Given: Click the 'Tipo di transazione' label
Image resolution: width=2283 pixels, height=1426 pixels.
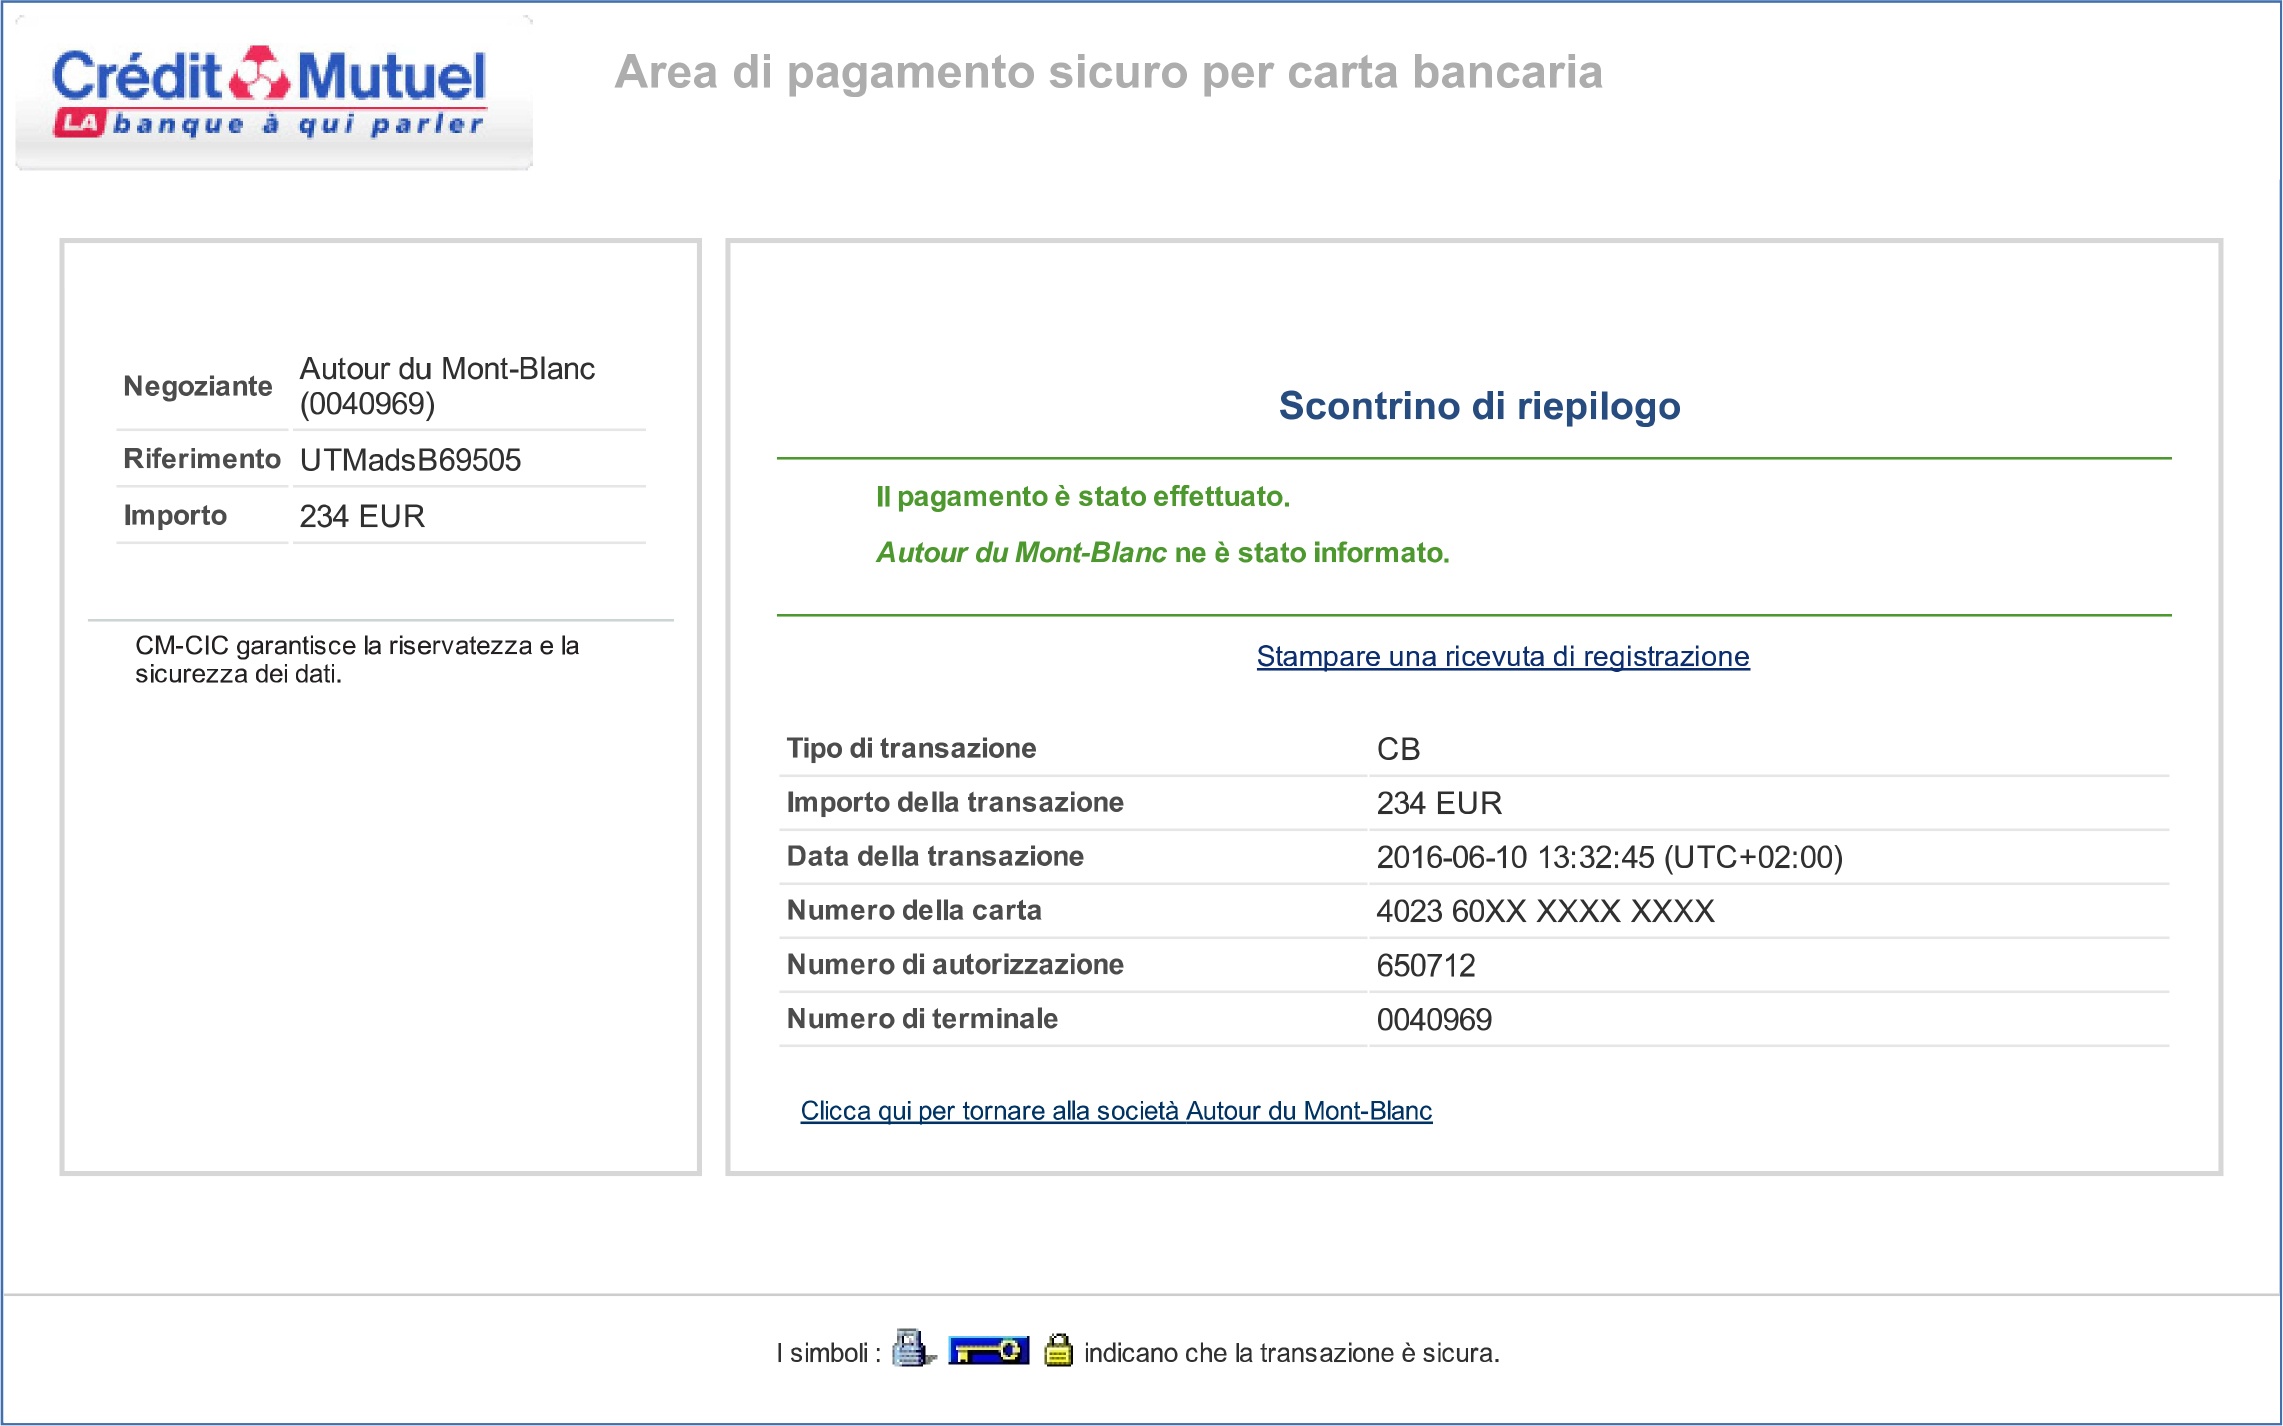Looking at the screenshot, I should tap(911, 748).
